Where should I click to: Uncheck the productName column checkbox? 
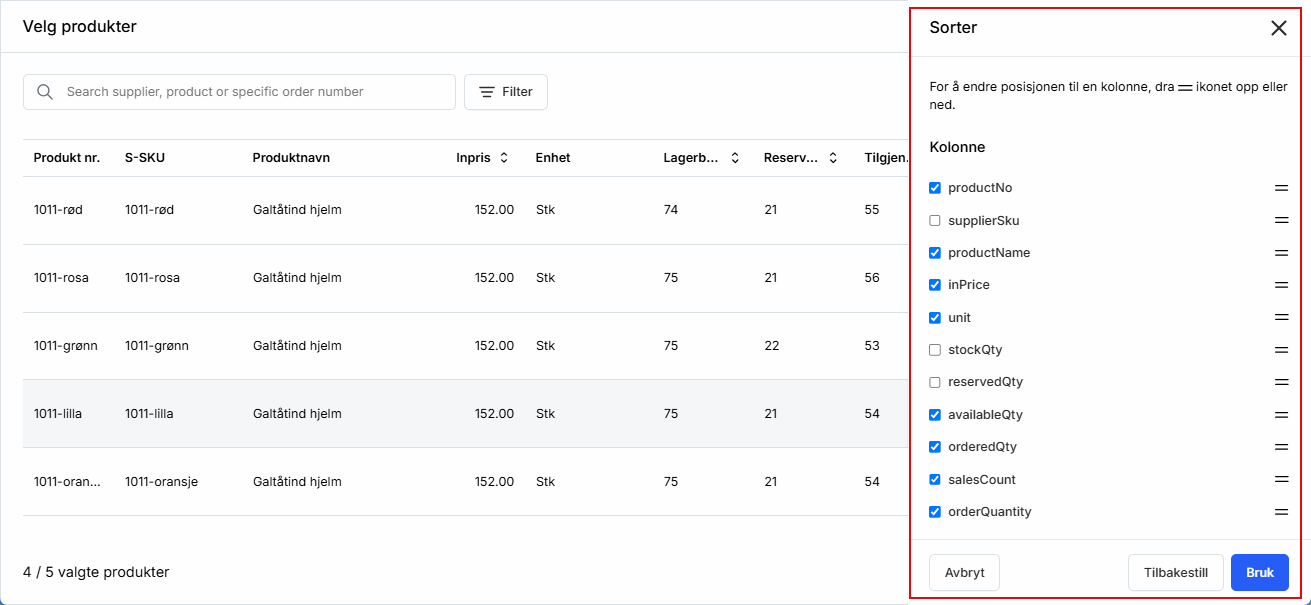point(935,253)
